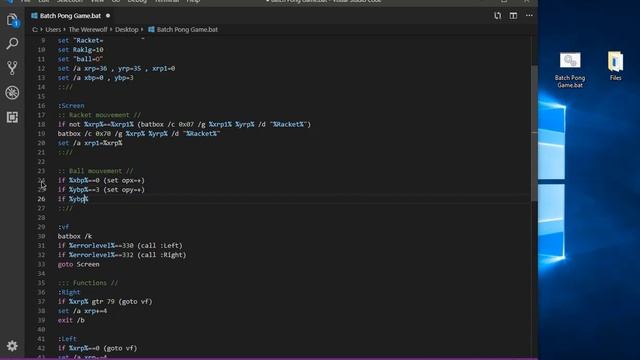Click the C: breadcrumb segment
This screenshot has width=640, height=360.
(35, 29)
